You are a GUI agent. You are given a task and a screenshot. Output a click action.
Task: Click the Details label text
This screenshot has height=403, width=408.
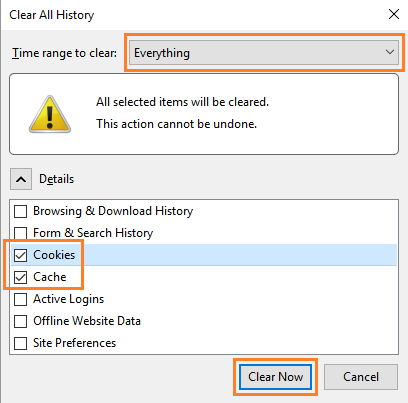pos(57,179)
